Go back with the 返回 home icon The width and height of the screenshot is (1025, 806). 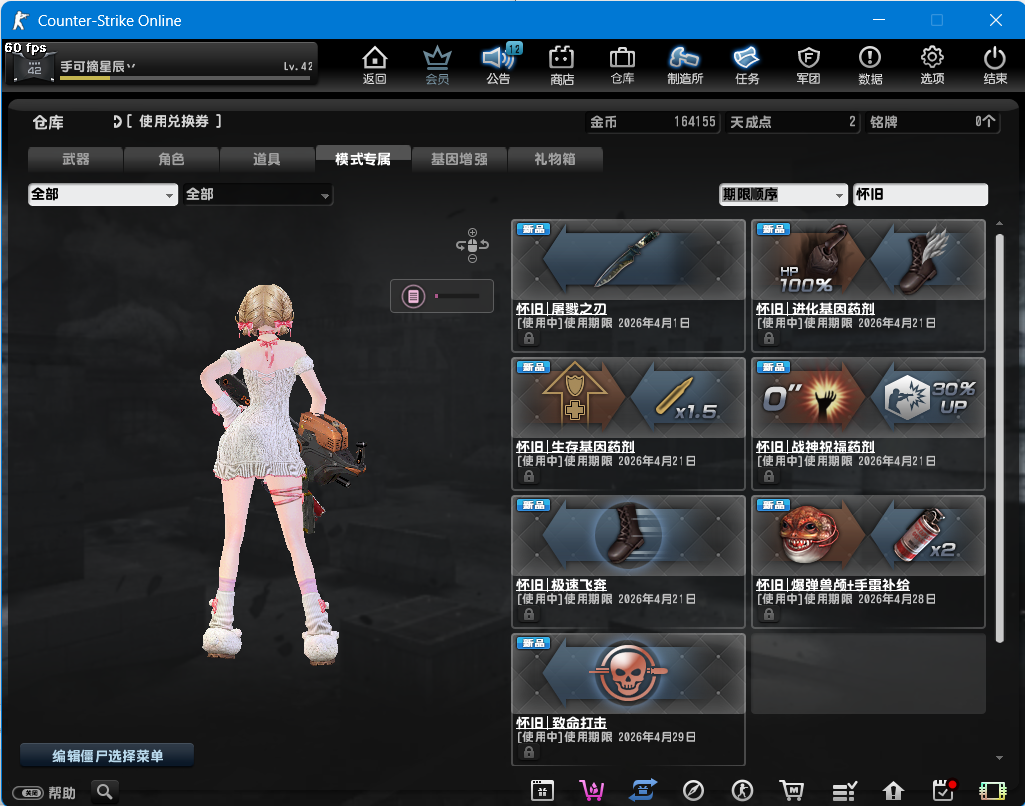(375, 65)
